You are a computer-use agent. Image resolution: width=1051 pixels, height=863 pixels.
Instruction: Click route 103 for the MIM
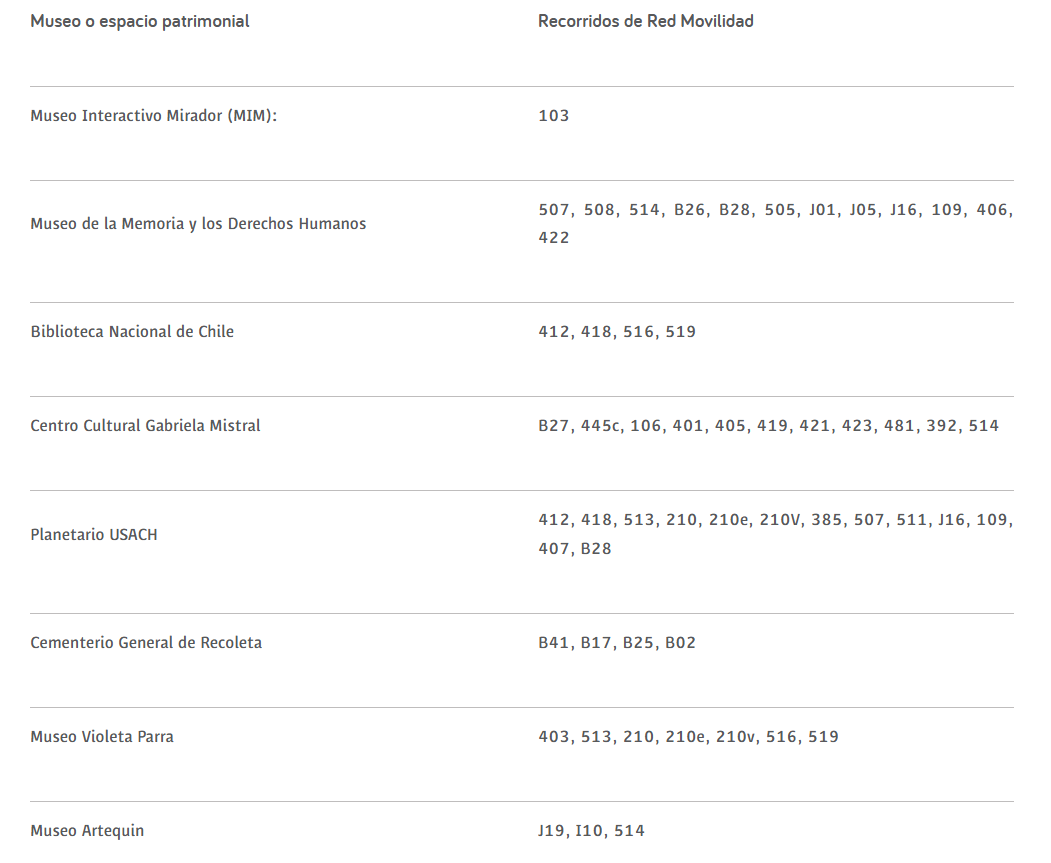pyautogui.click(x=553, y=115)
